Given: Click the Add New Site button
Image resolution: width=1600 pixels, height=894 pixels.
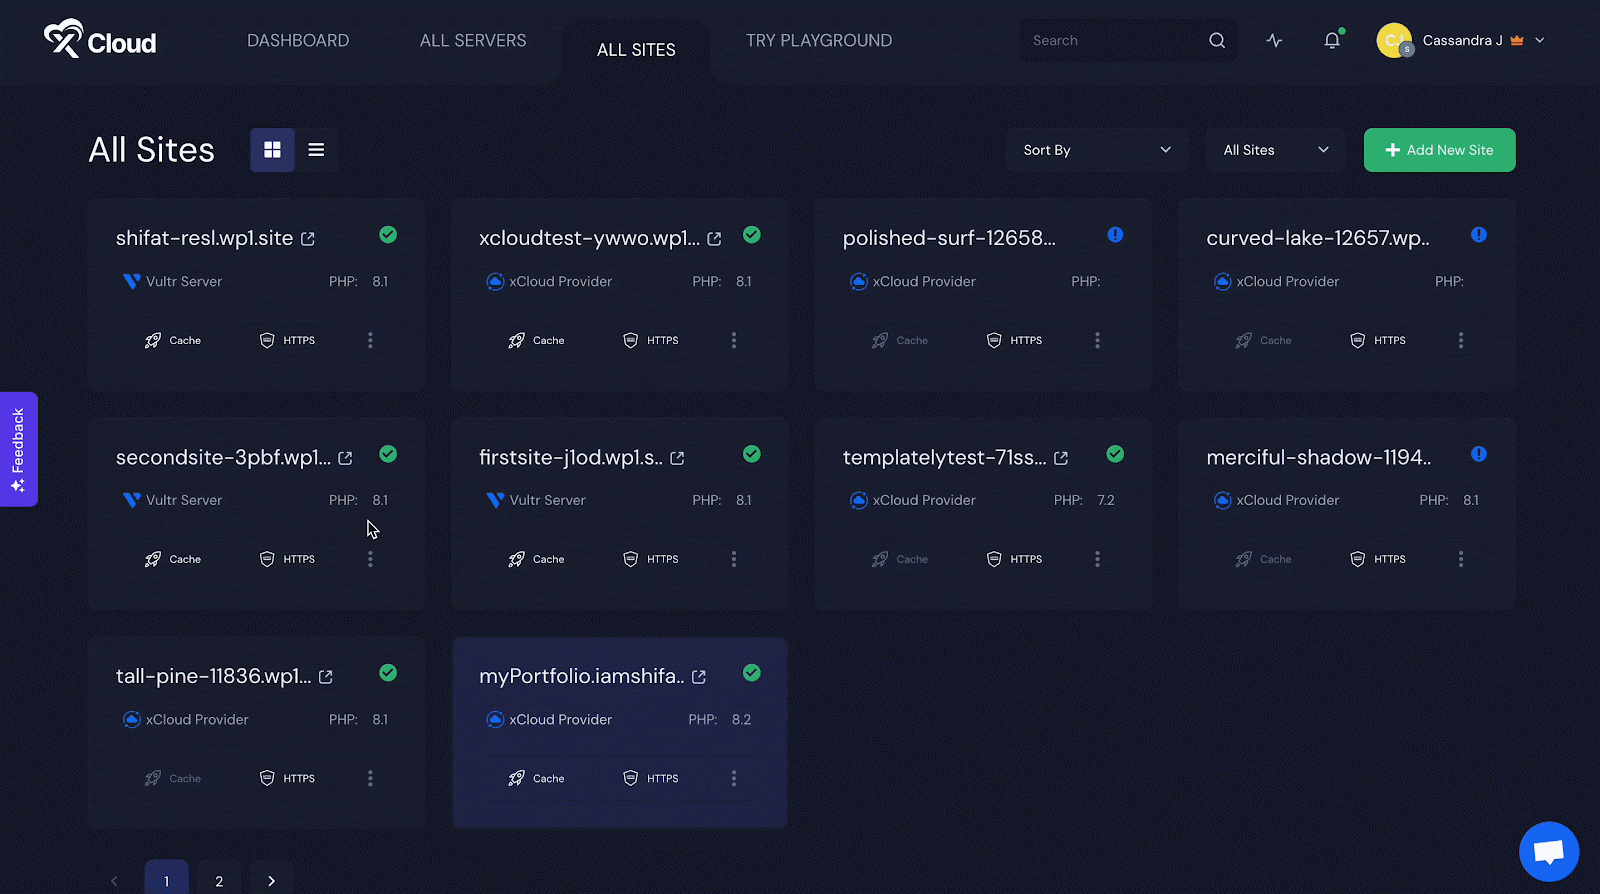Looking at the screenshot, I should click(x=1439, y=150).
